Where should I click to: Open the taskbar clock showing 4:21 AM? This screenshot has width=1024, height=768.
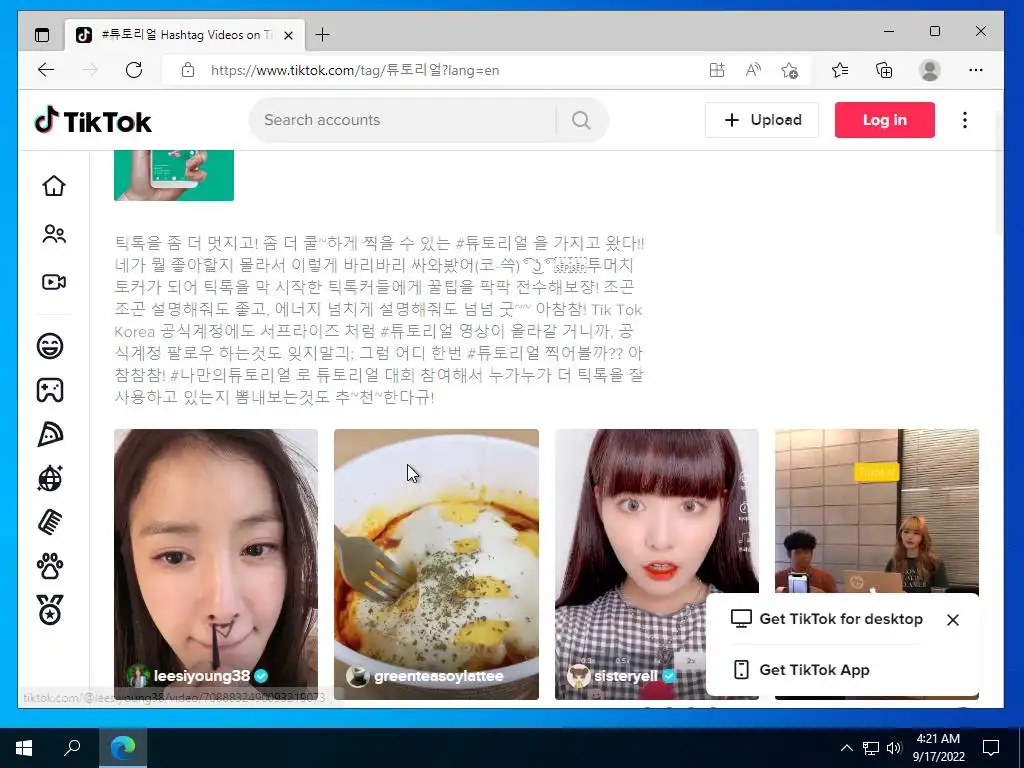coord(938,748)
